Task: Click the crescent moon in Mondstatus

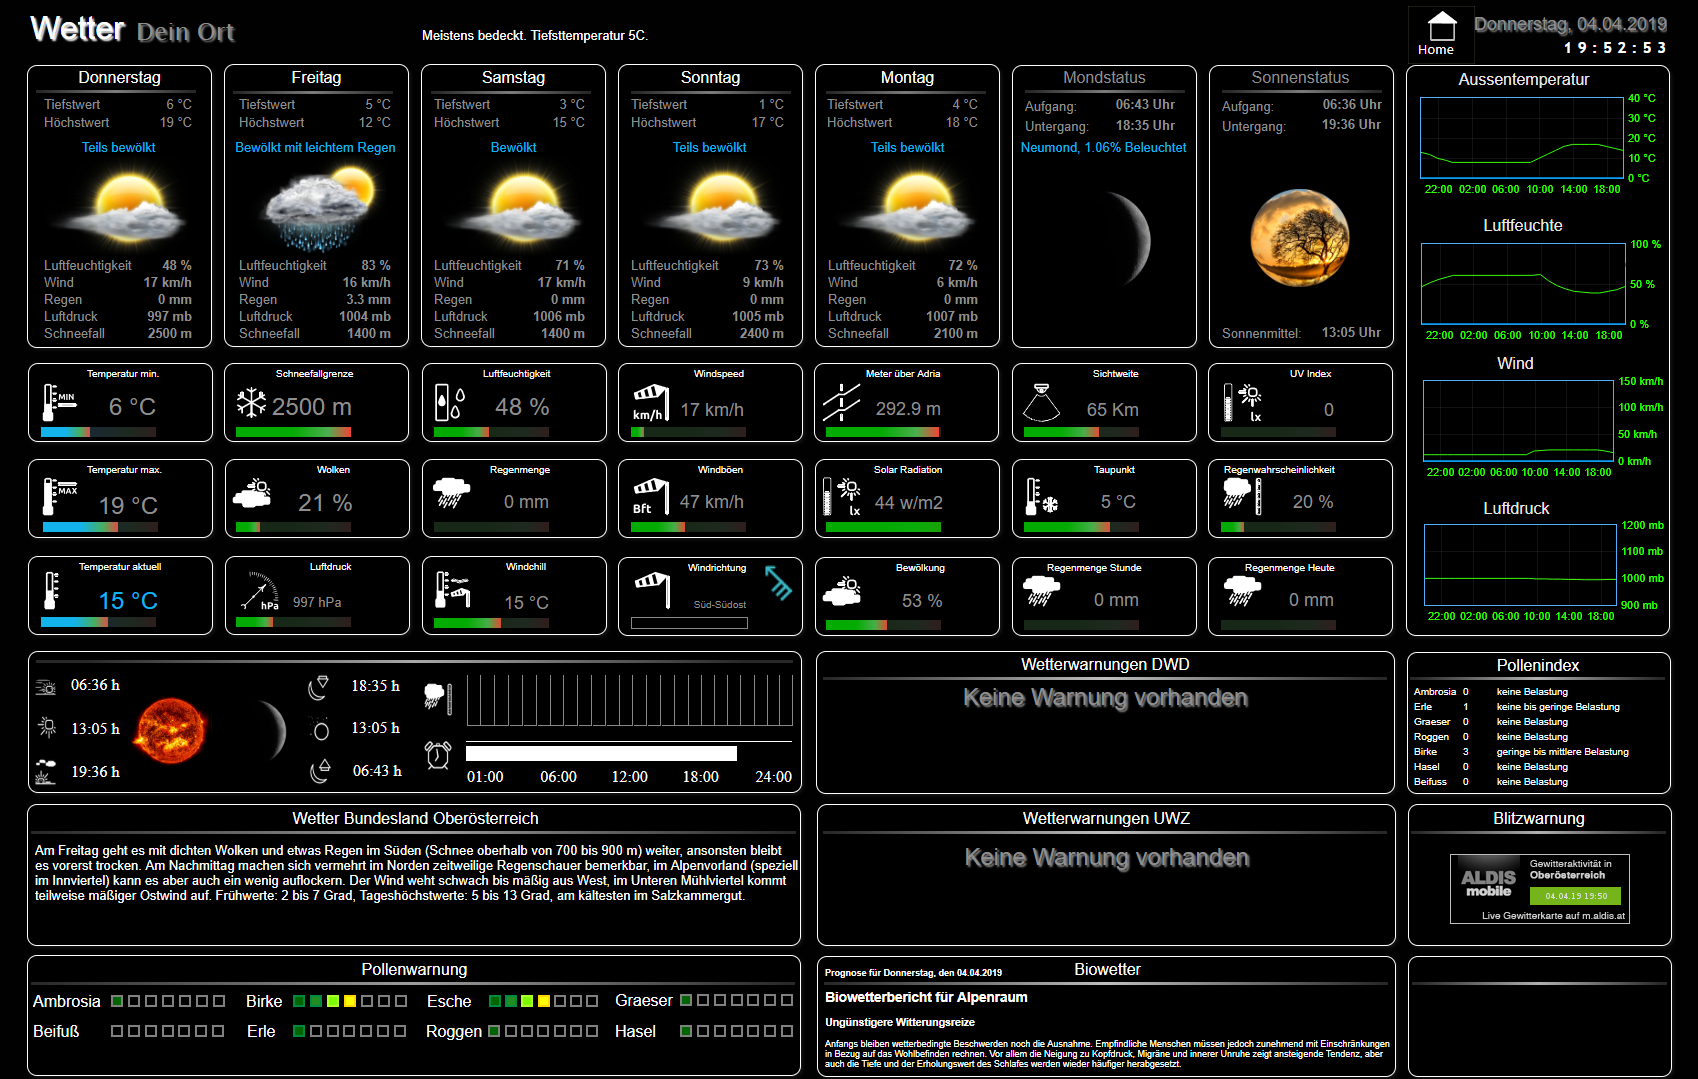Action: (x=1130, y=239)
